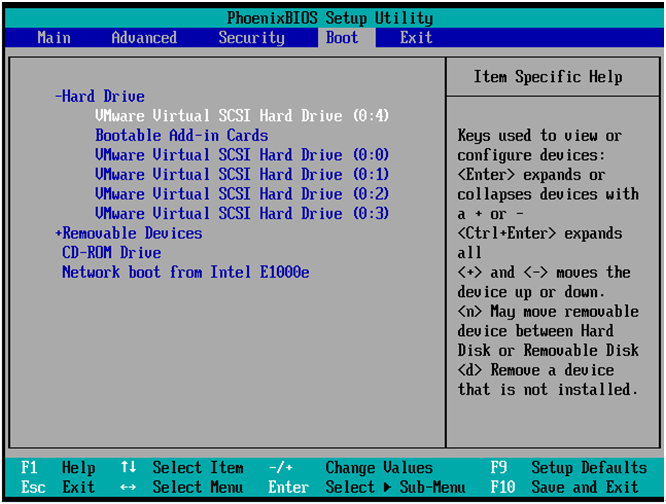Viewport: 666px width, 504px height.
Task: Open the Main menu tab
Action: 54,38
